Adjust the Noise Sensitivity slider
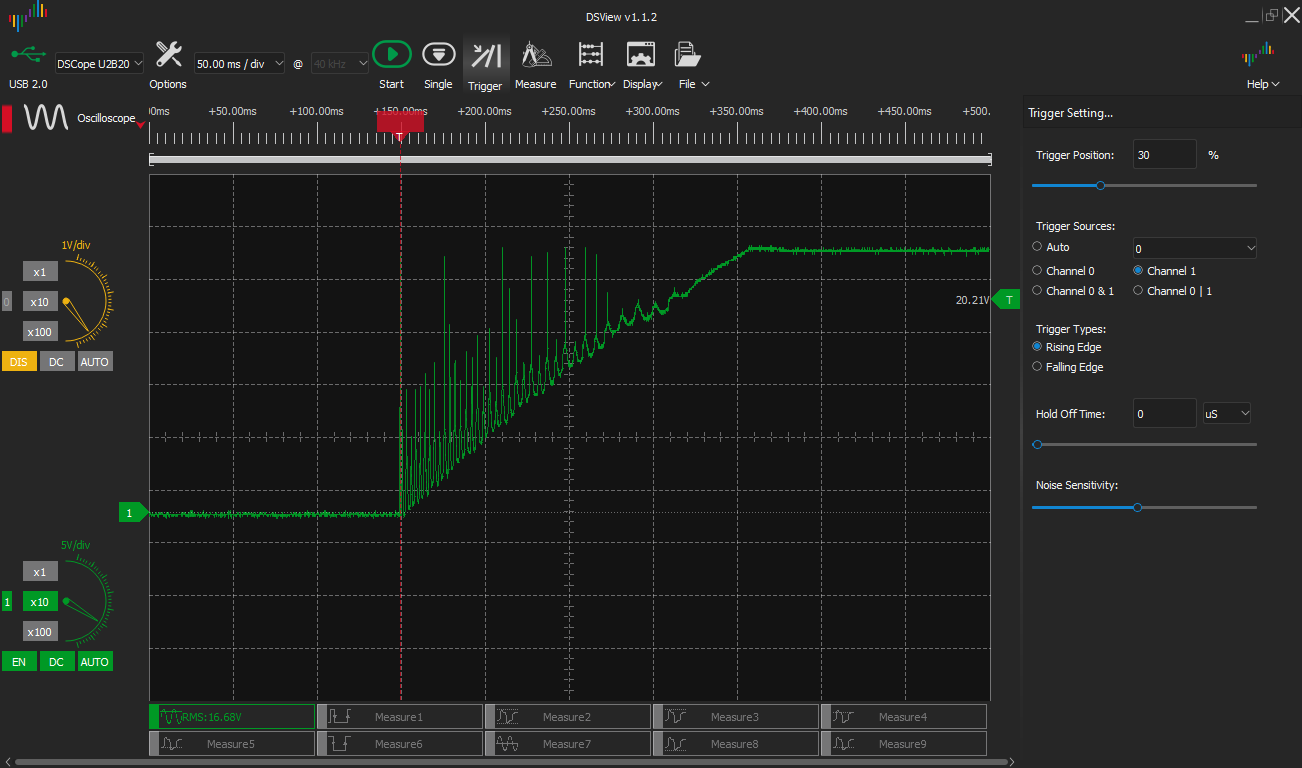This screenshot has width=1302, height=768. 1144,507
